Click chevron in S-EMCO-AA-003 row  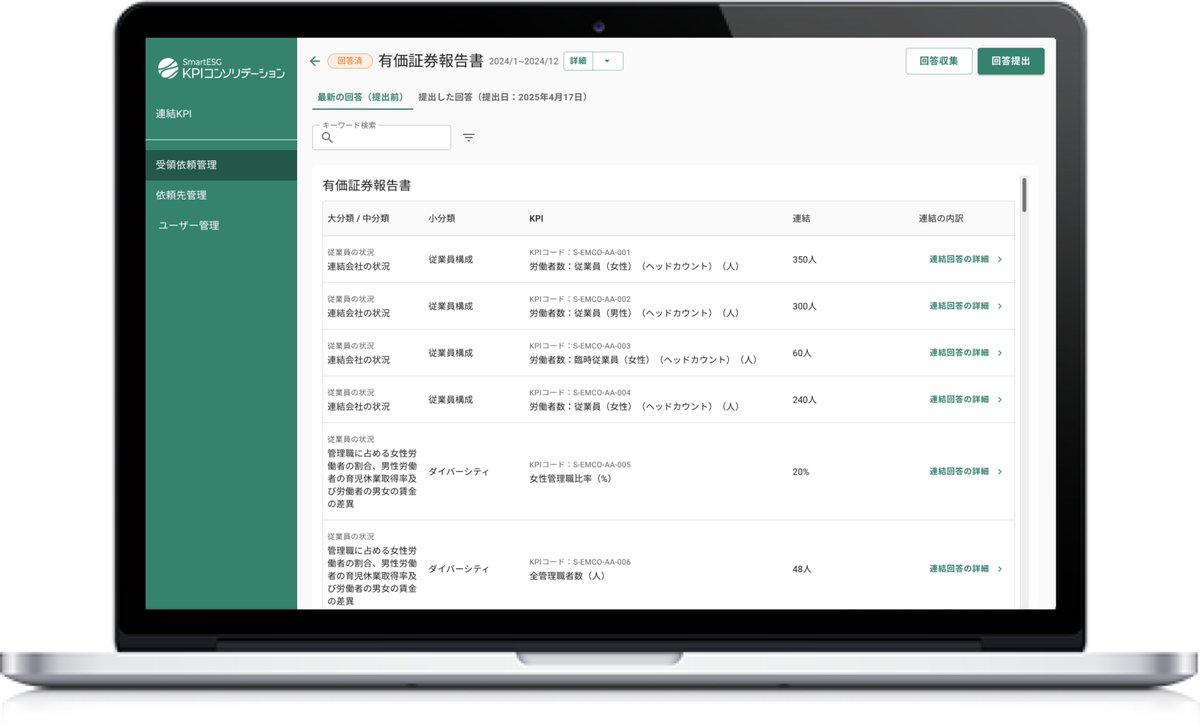tap(1000, 353)
